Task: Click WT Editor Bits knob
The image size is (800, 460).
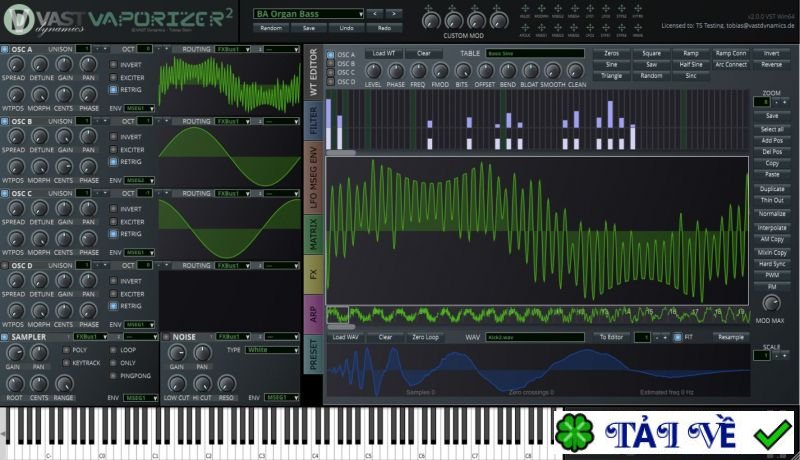Action: tap(462, 71)
